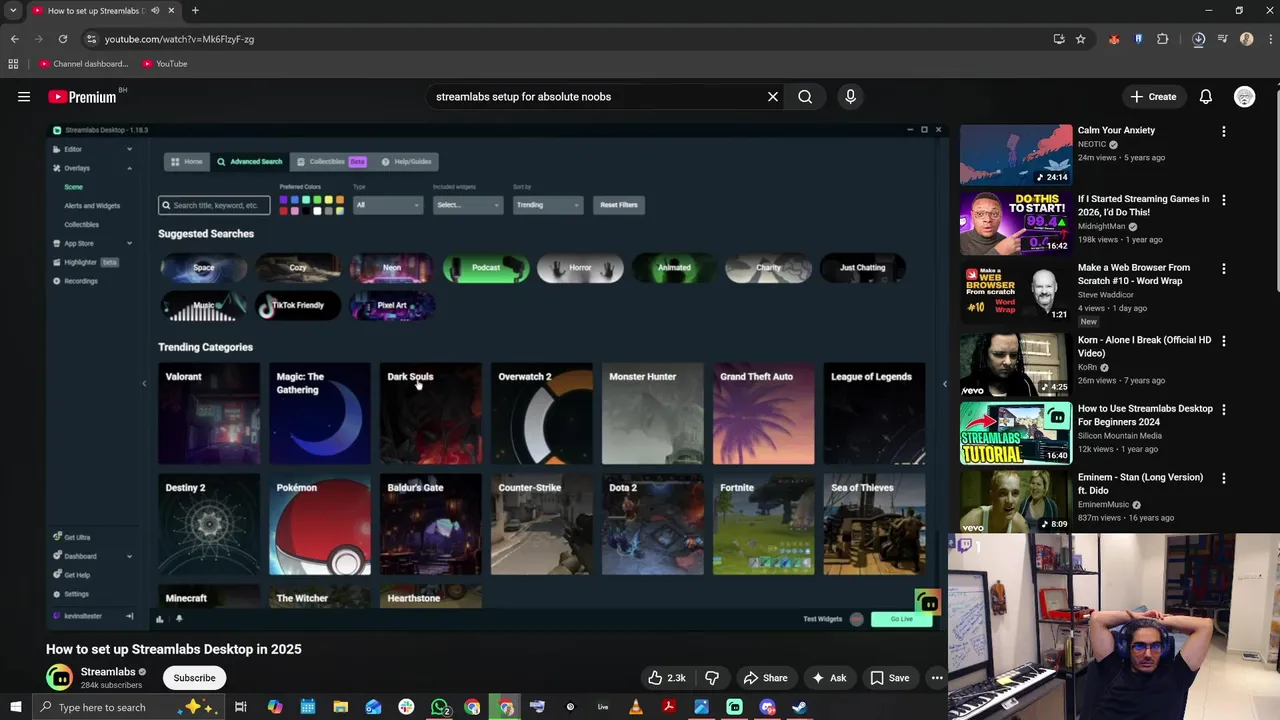Reload the page in Chrome
1280x720 pixels.
(62, 39)
